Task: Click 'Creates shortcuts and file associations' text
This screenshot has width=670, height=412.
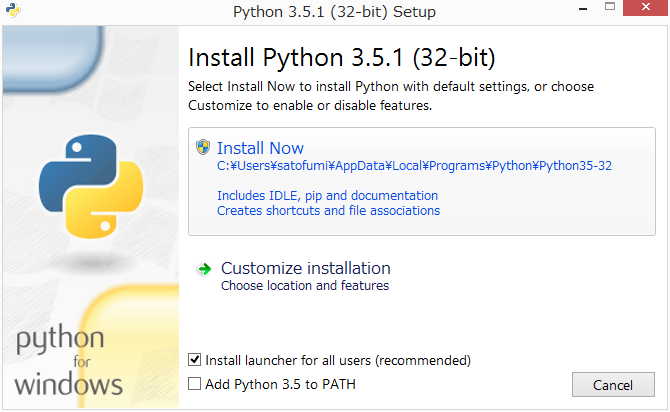Action: tap(328, 211)
